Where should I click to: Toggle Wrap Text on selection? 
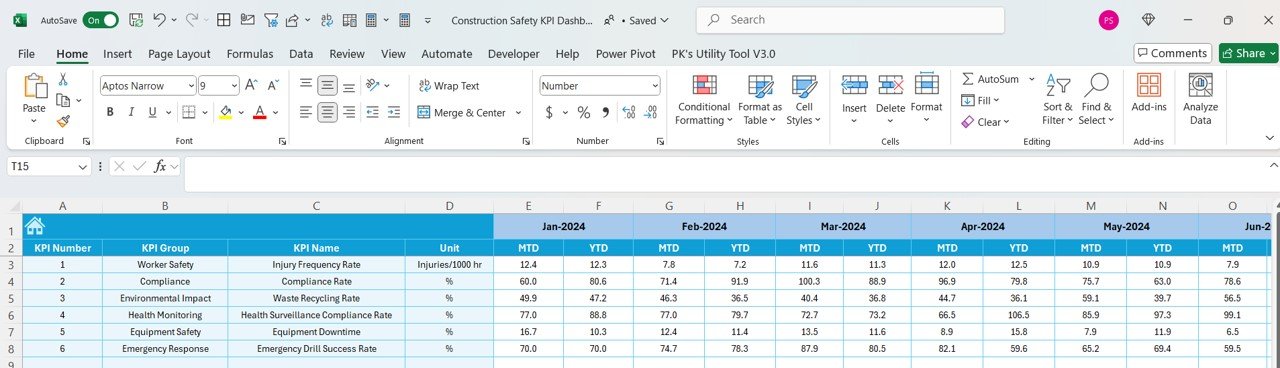click(449, 86)
